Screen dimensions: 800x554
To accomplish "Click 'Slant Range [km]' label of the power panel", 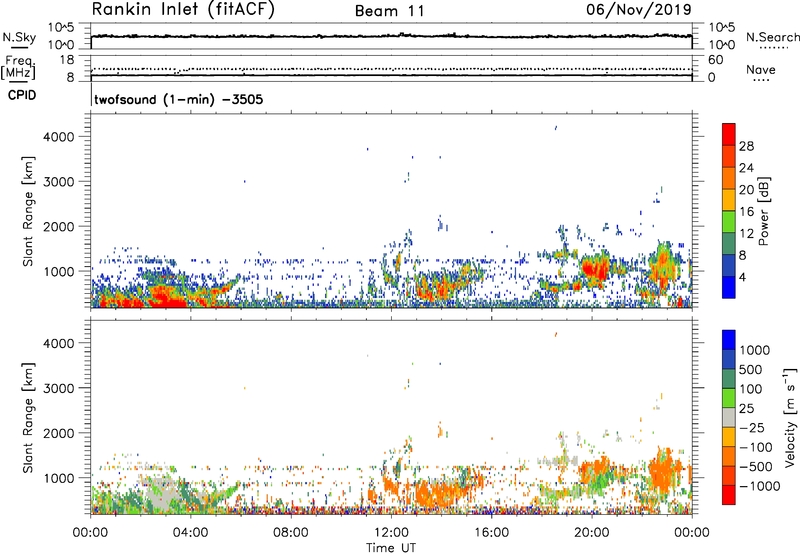I will click(x=28, y=211).
